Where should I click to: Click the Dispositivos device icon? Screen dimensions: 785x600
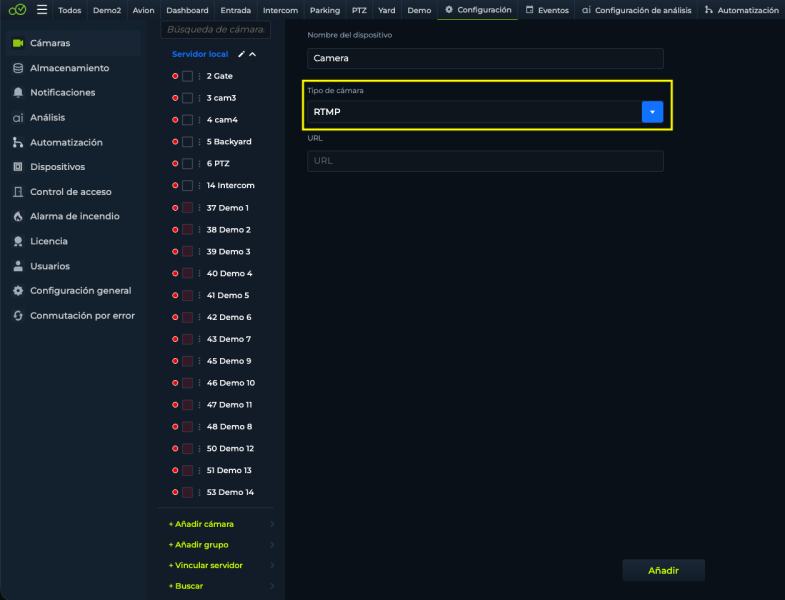tap(18, 167)
